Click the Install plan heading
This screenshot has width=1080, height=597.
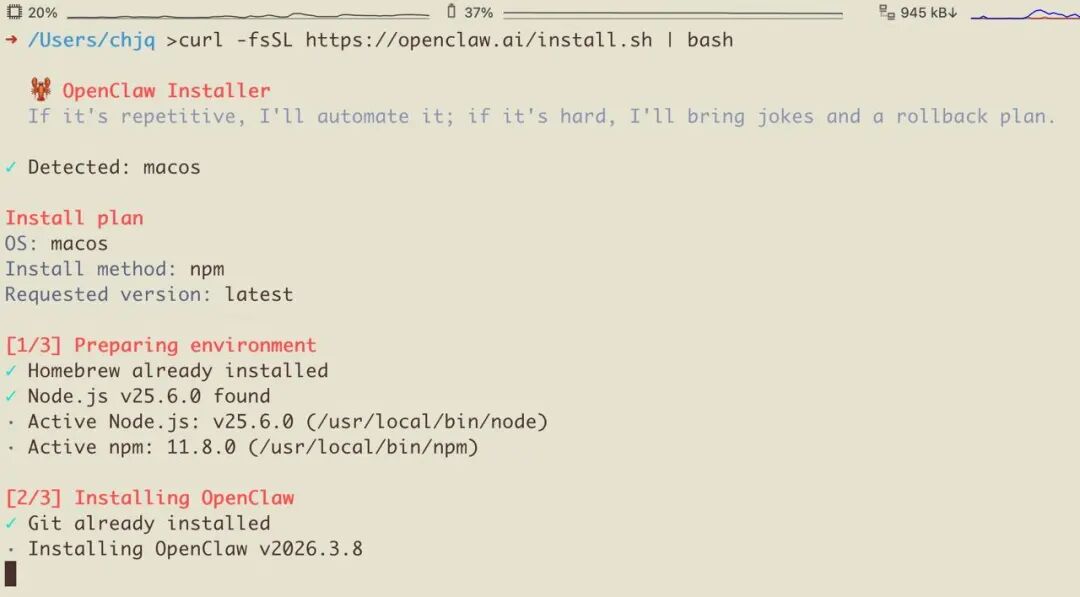point(74,218)
